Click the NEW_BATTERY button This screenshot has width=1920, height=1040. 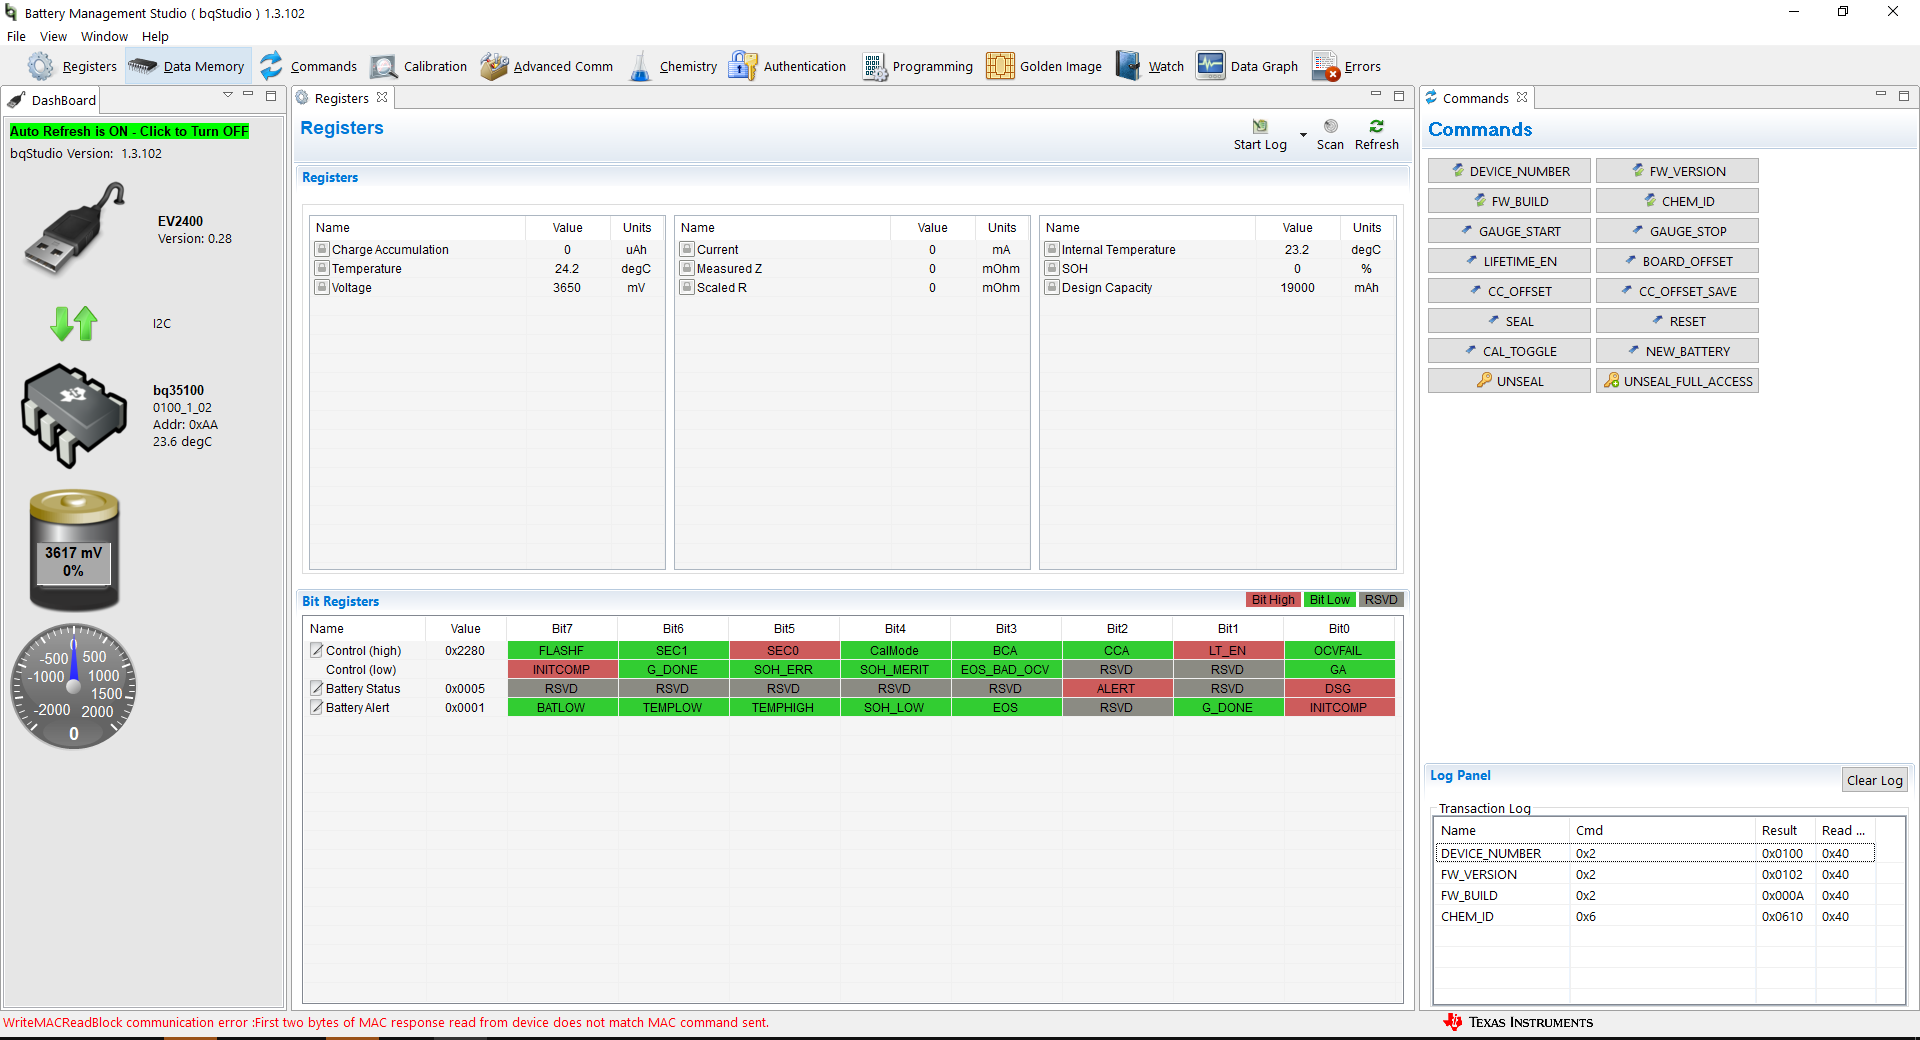[x=1677, y=351]
